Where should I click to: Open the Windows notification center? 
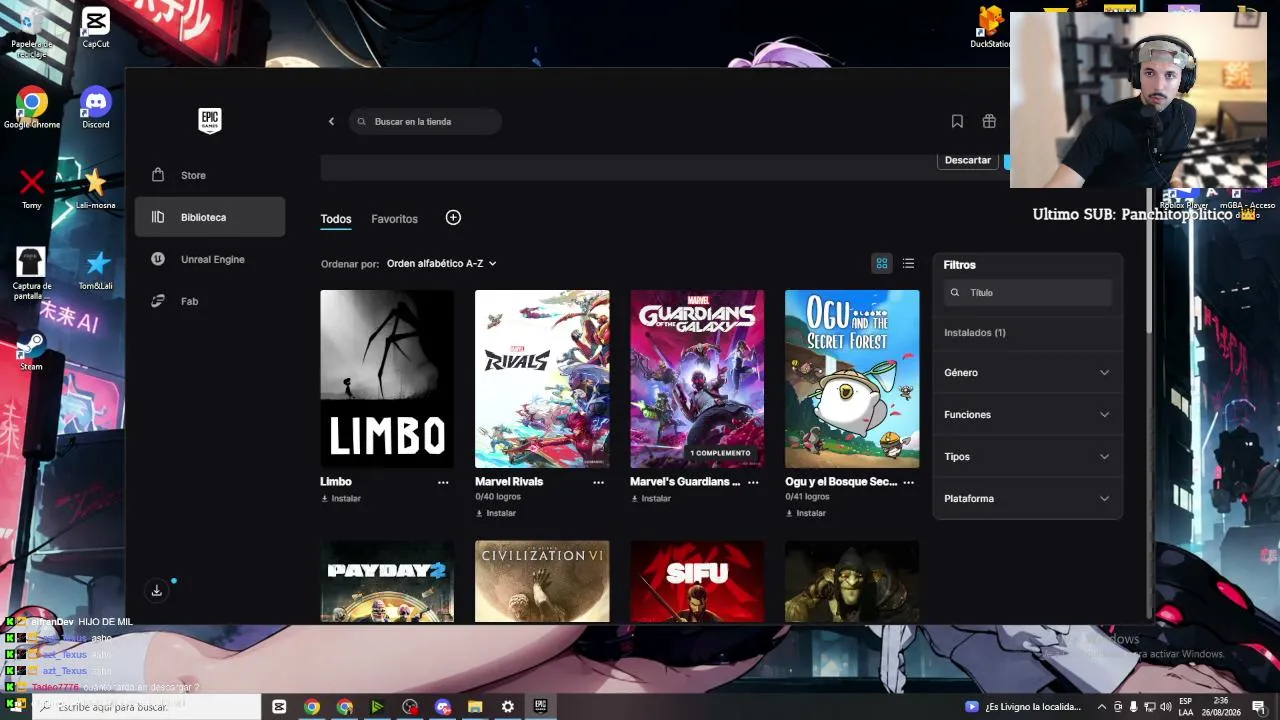pyautogui.click(x=1258, y=707)
